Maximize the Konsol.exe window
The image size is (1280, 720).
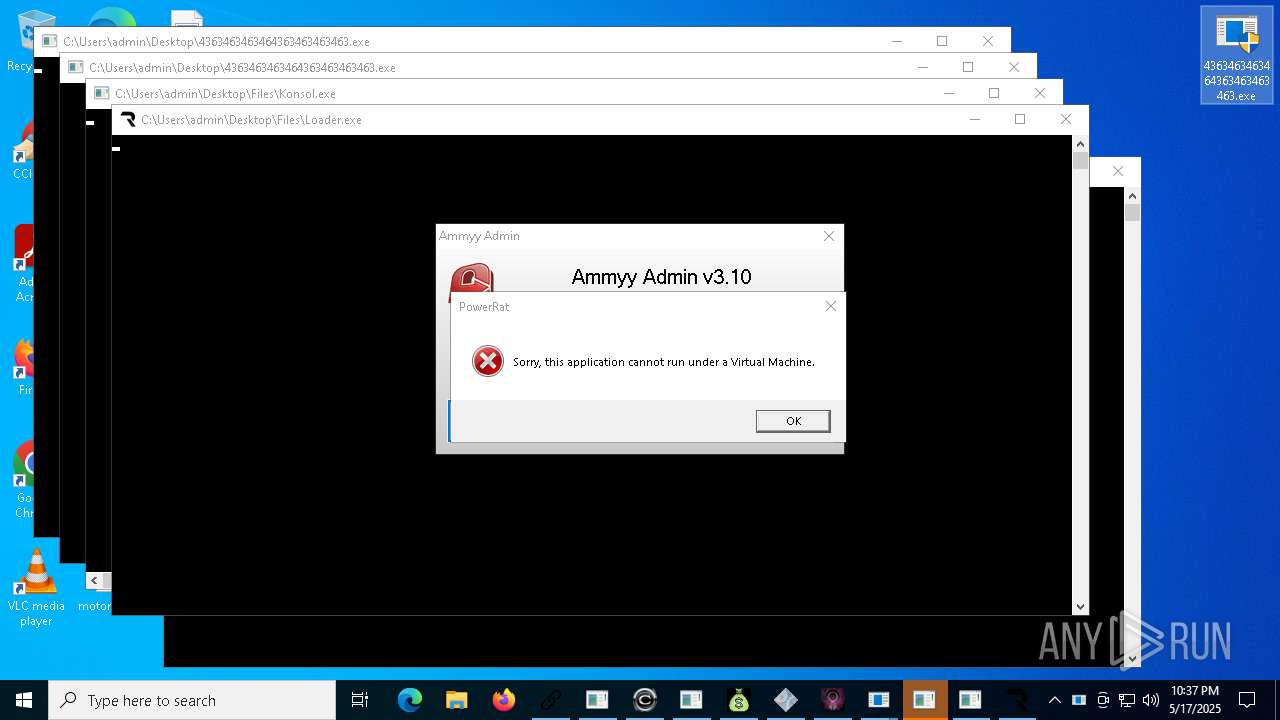(994, 93)
